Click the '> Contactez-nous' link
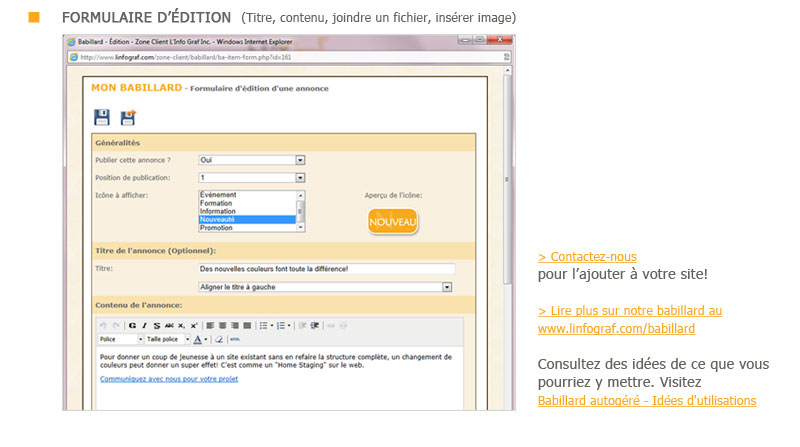This screenshot has height=447, width=800. click(587, 257)
